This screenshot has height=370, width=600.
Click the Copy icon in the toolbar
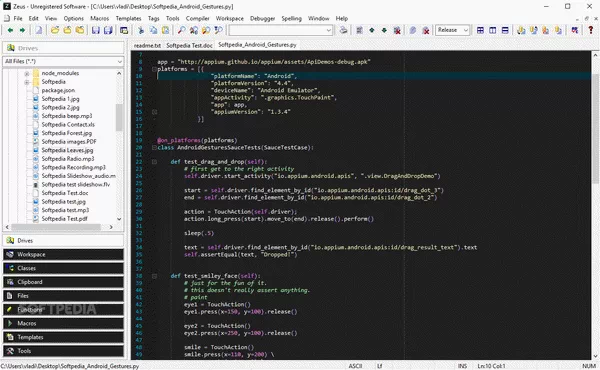tap(153, 30)
